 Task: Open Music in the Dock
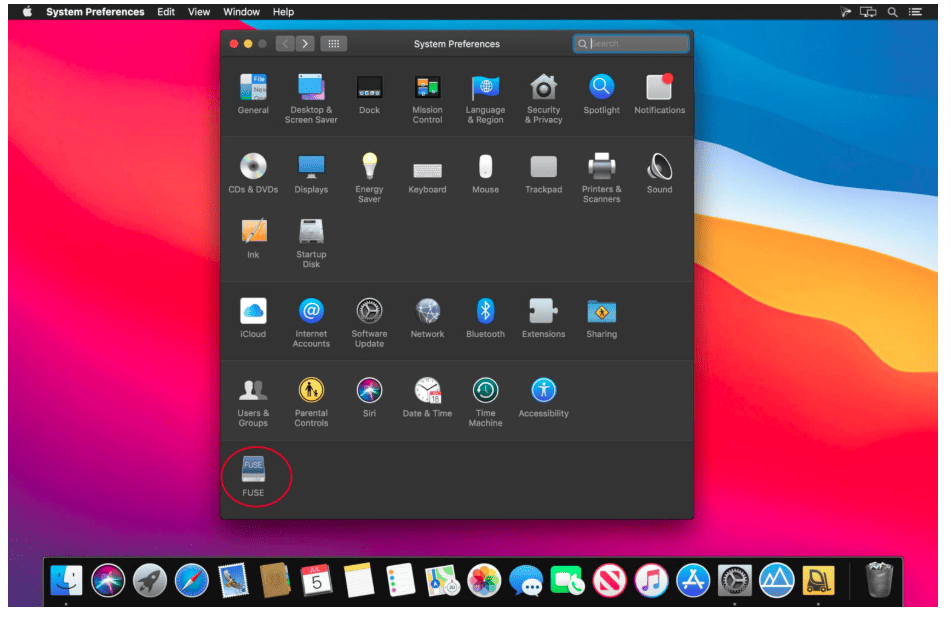(x=651, y=580)
